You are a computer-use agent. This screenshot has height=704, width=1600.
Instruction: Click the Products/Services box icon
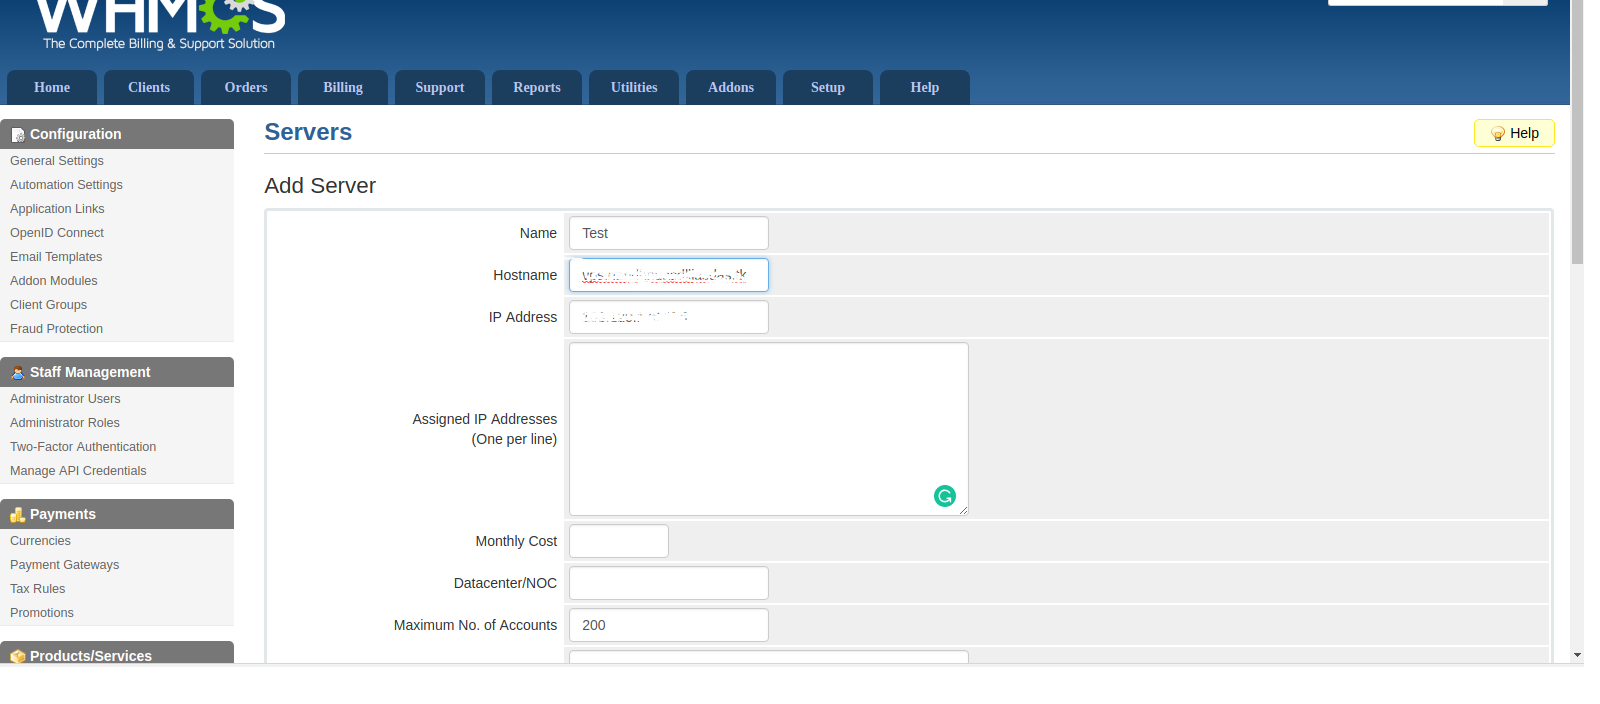pos(18,656)
